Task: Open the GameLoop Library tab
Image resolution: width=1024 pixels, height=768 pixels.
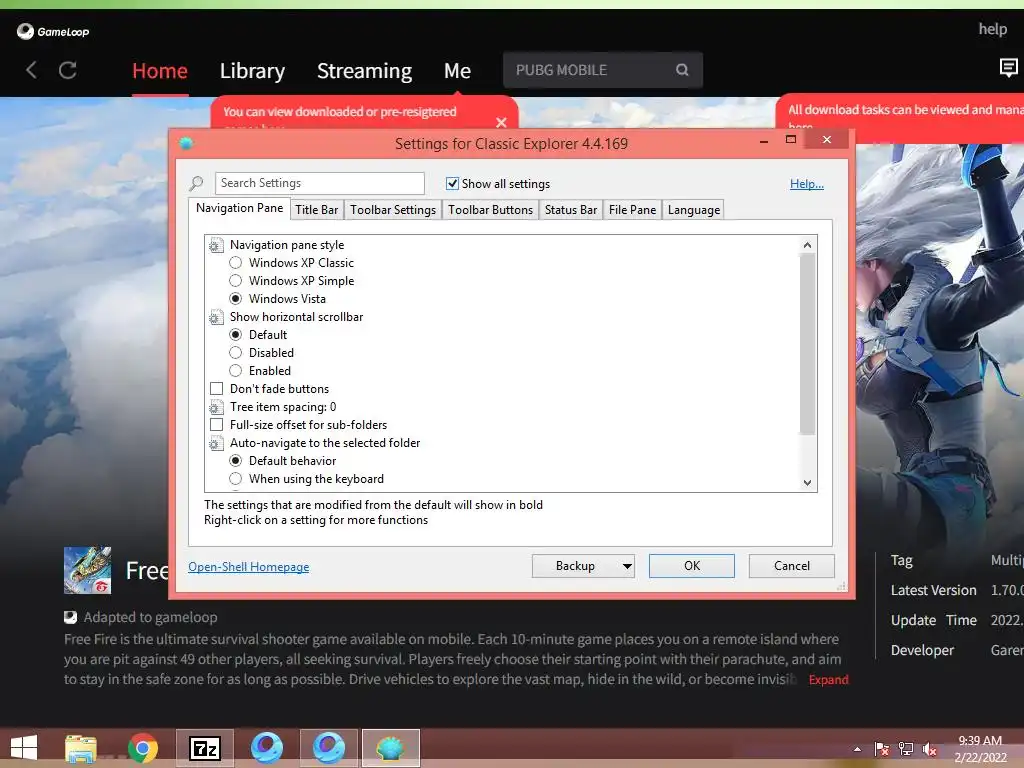Action: tap(252, 71)
